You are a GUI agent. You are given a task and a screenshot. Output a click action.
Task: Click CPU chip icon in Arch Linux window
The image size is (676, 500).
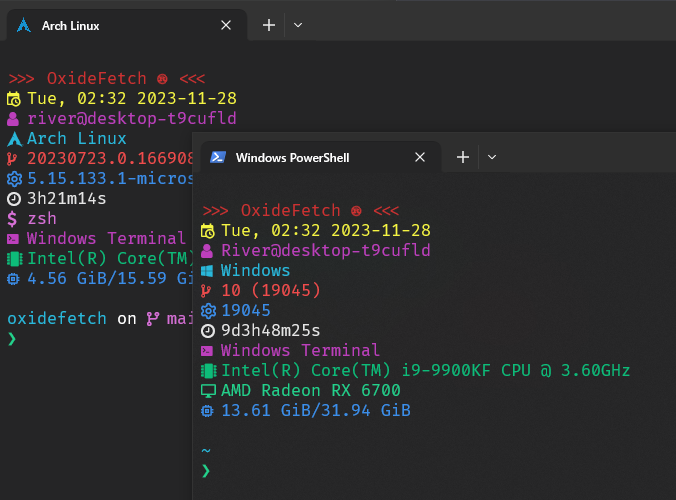point(15,259)
